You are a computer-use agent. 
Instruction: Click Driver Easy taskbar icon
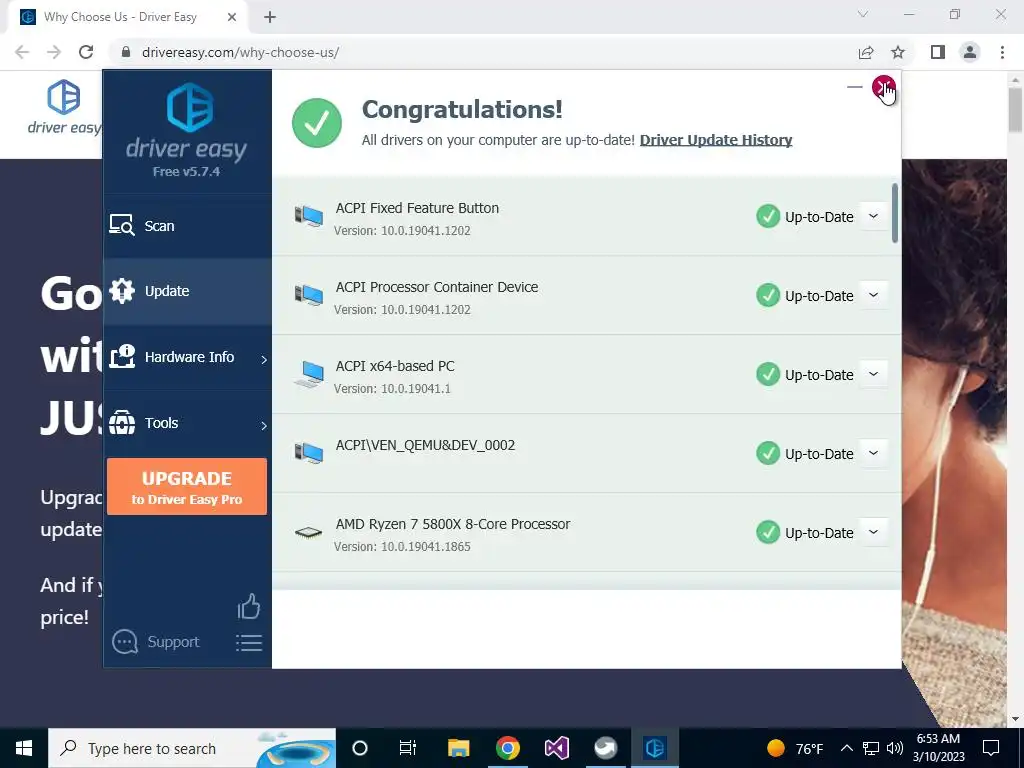pyautogui.click(x=654, y=748)
